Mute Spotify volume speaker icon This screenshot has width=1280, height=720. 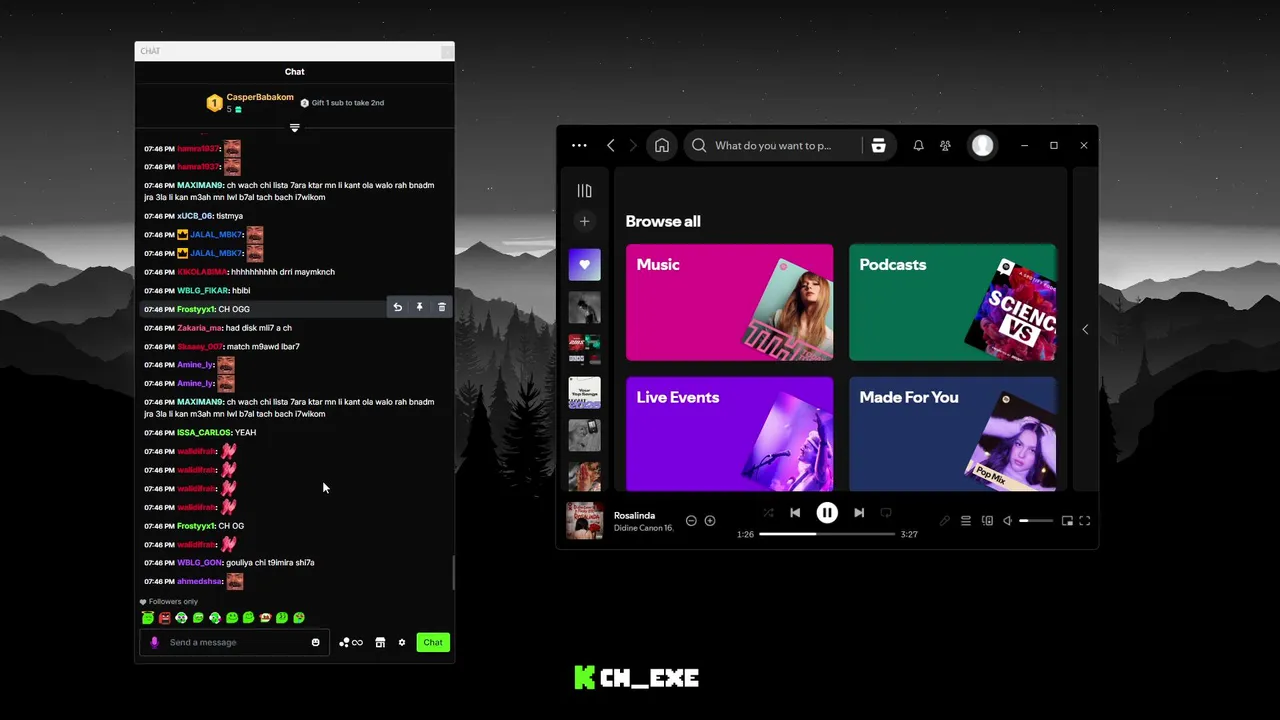coord(1007,521)
